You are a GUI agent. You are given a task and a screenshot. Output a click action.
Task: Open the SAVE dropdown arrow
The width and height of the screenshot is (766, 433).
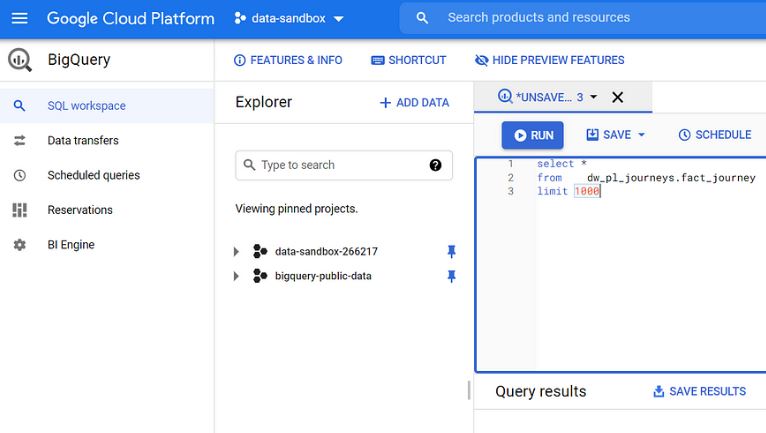[641, 135]
